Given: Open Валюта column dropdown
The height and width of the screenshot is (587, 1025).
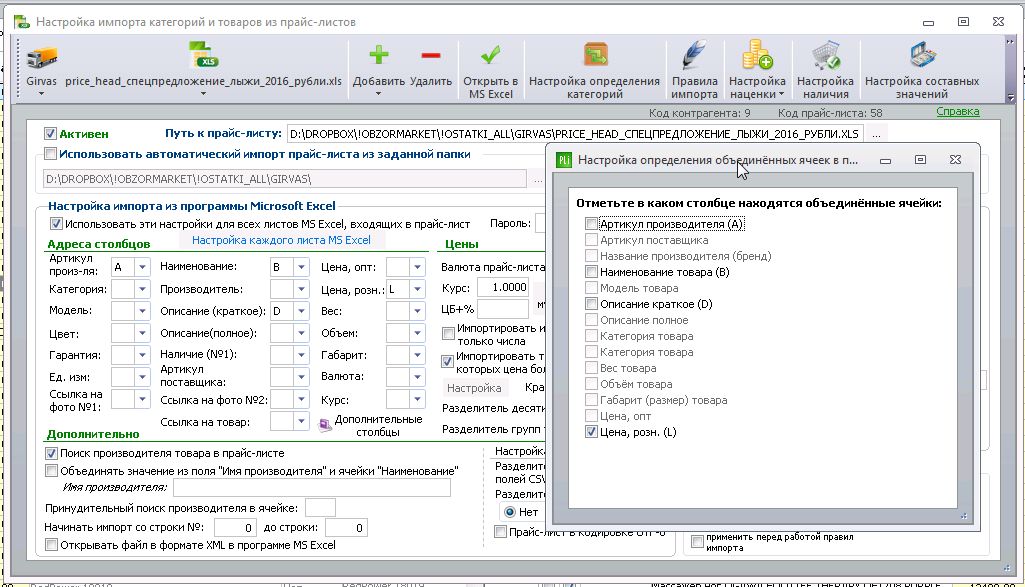Looking at the screenshot, I should point(417,377).
